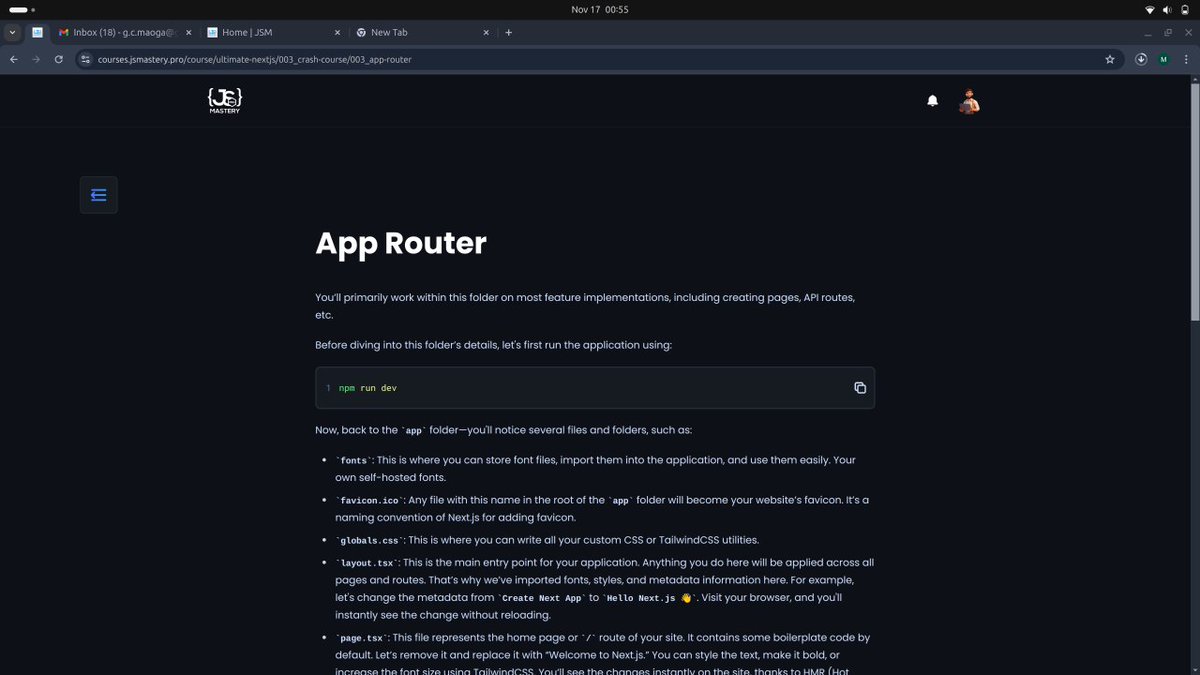Screen dimensions: 1200x675
Task: Click the App Router heading
Action: click(x=401, y=243)
